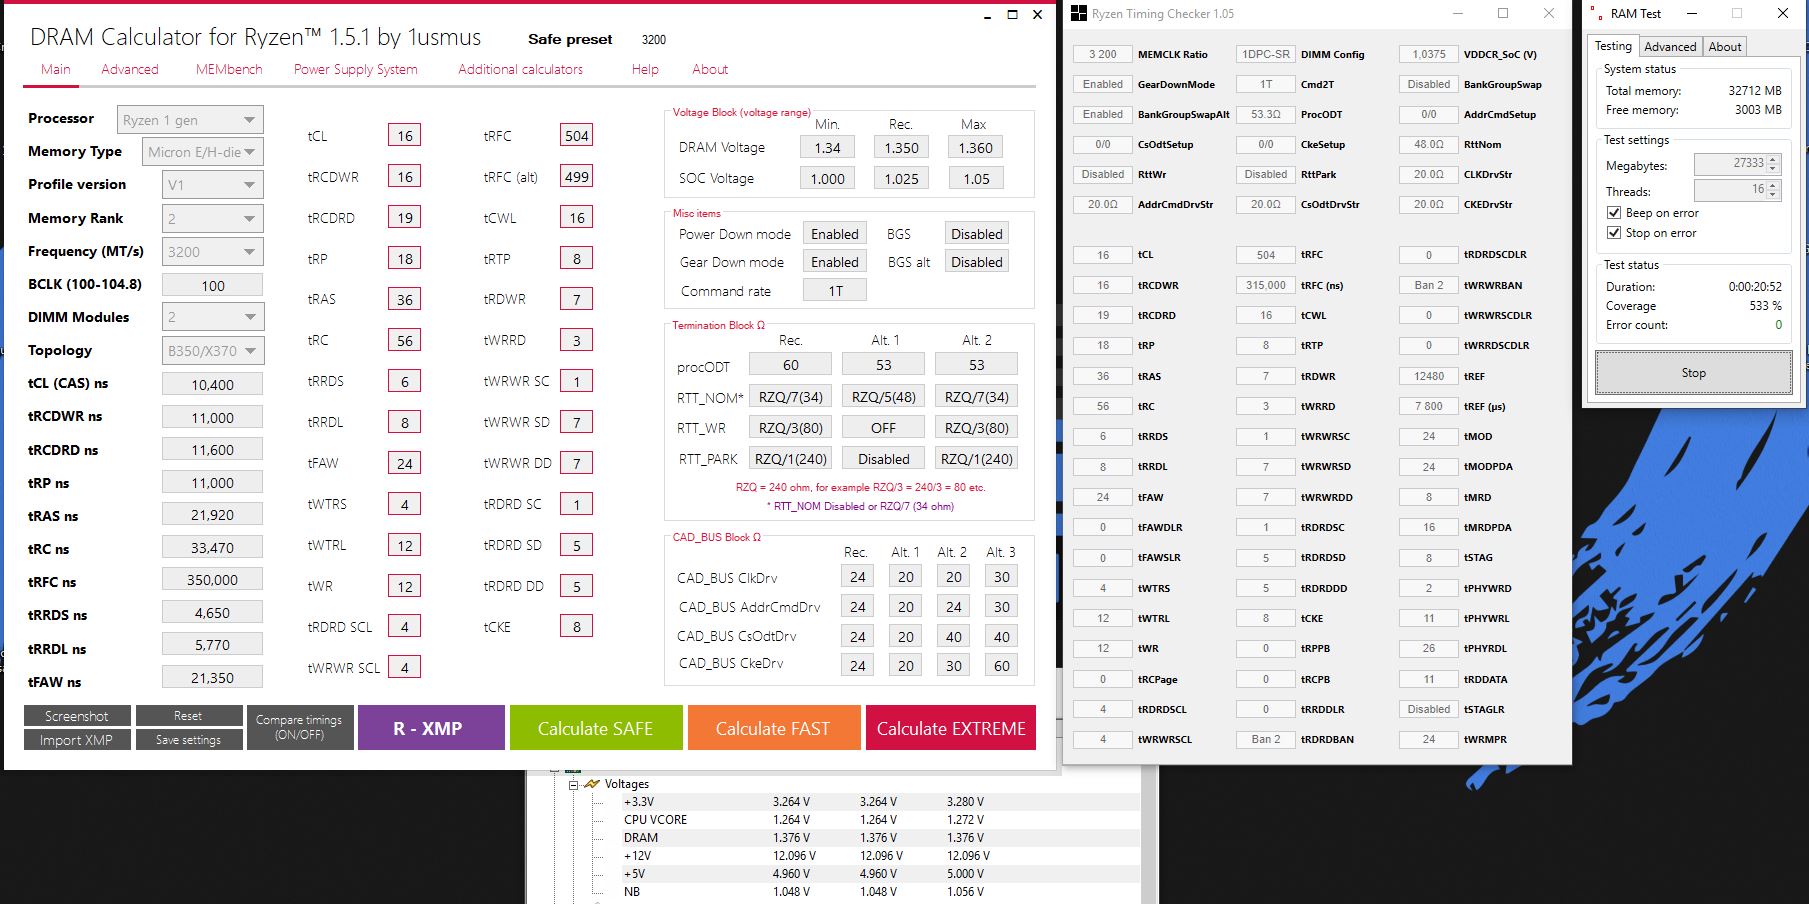Open the Memory Type dropdown
Screen dimensions: 1809x904
tap(203, 152)
